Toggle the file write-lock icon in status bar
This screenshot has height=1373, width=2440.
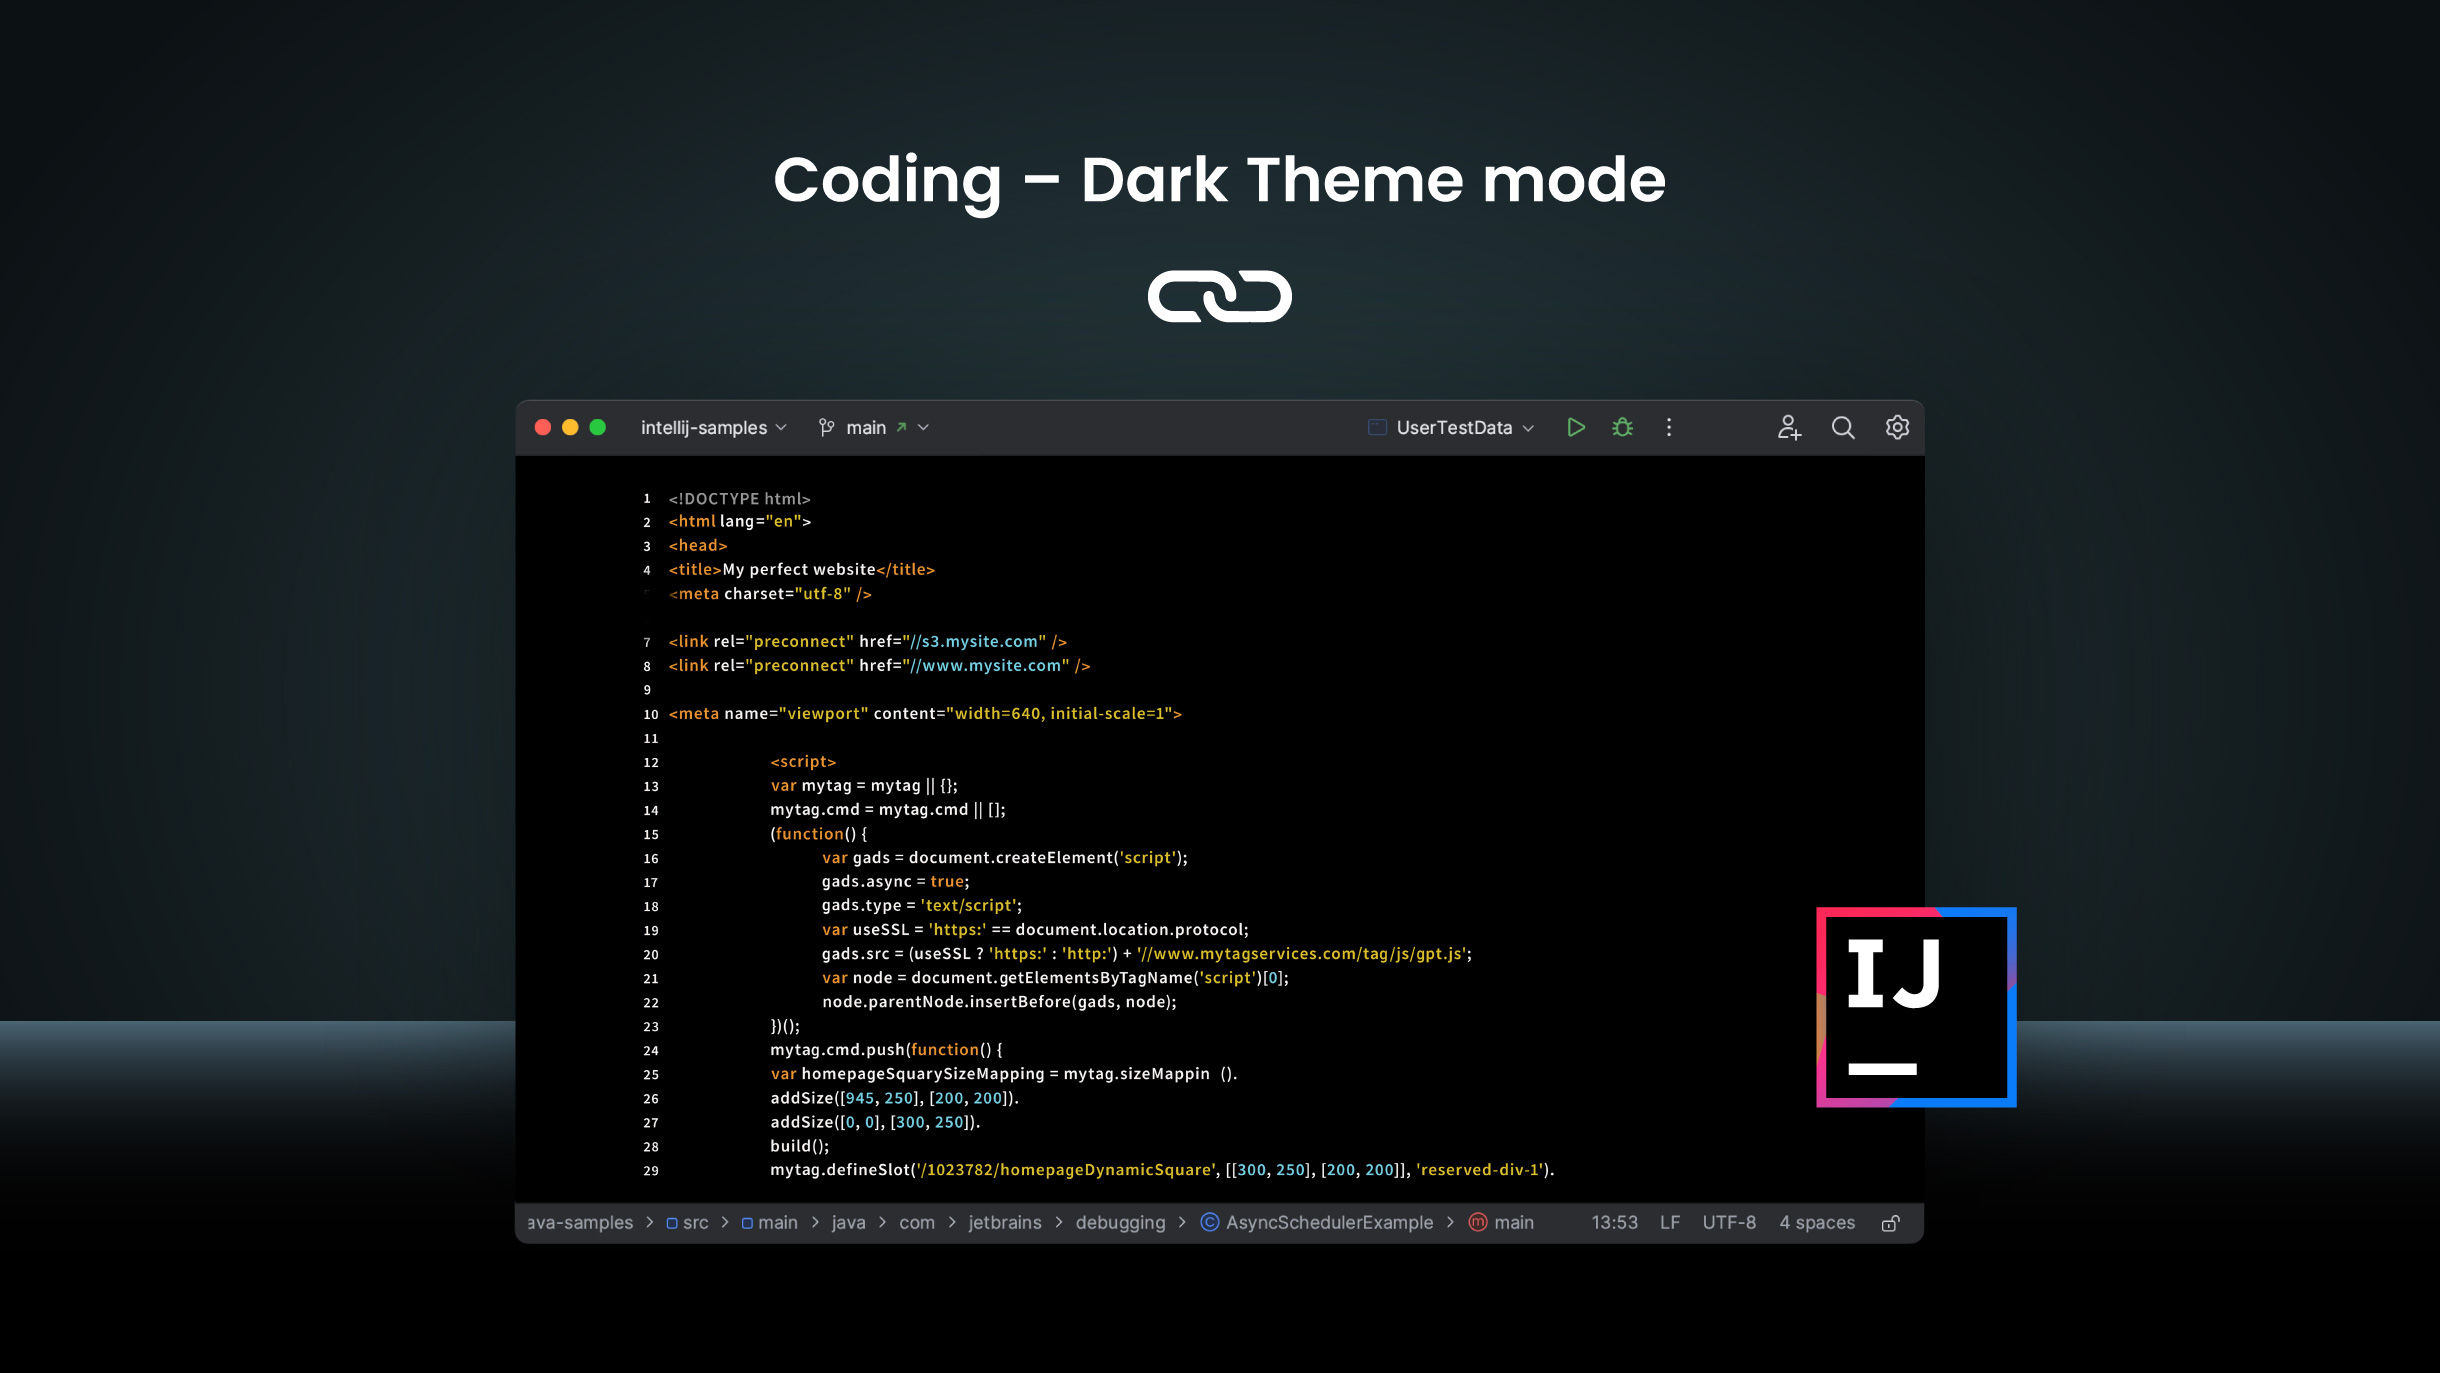(1890, 1222)
